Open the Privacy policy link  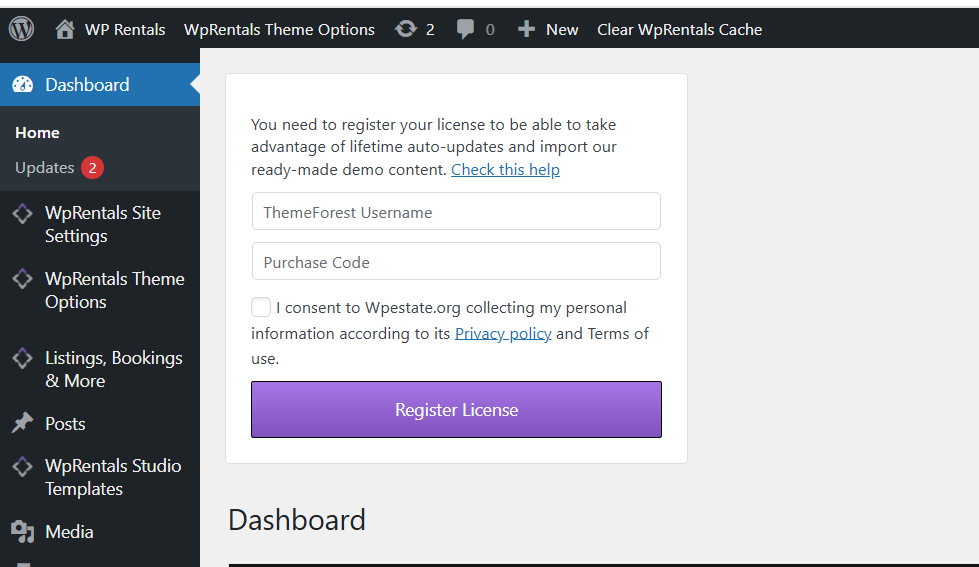pos(503,334)
